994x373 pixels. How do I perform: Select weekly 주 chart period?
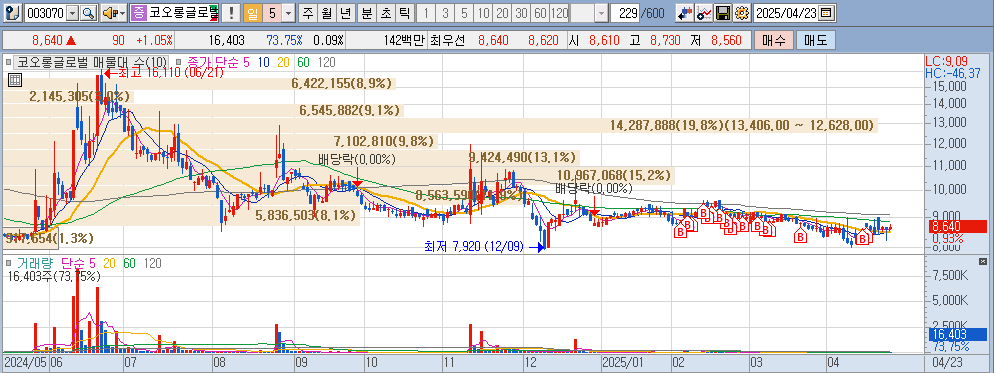pyautogui.click(x=307, y=13)
